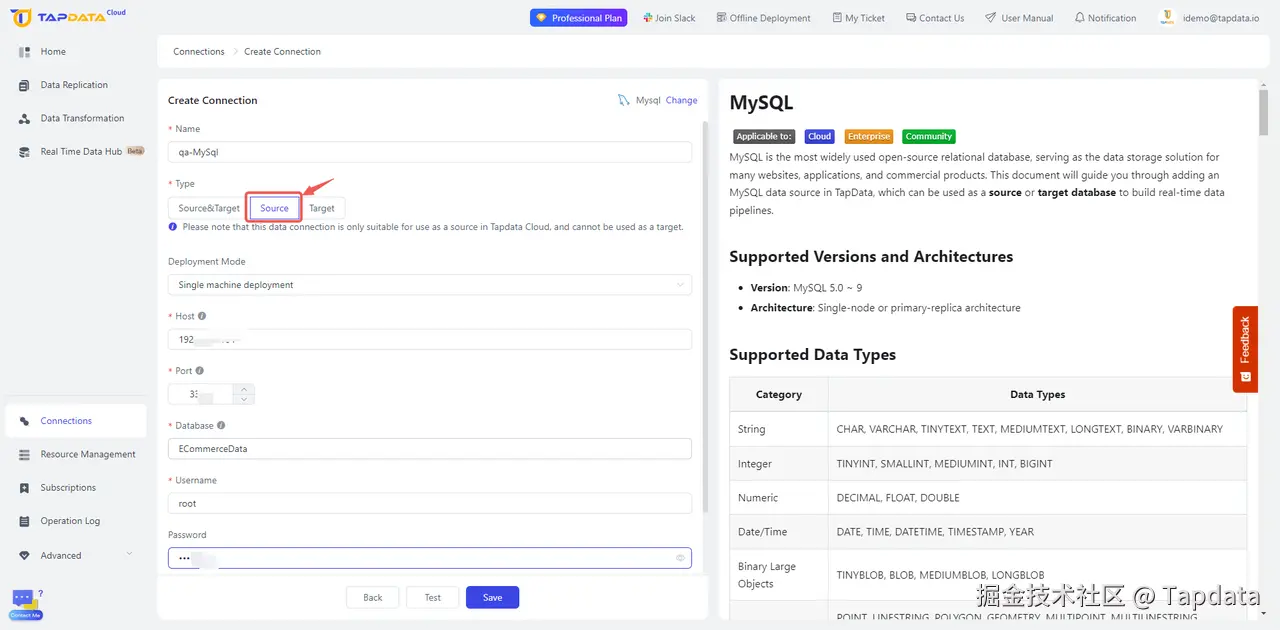This screenshot has height=630, width=1280.
Task: Click the Database info tooltip icon
Action: point(221,425)
